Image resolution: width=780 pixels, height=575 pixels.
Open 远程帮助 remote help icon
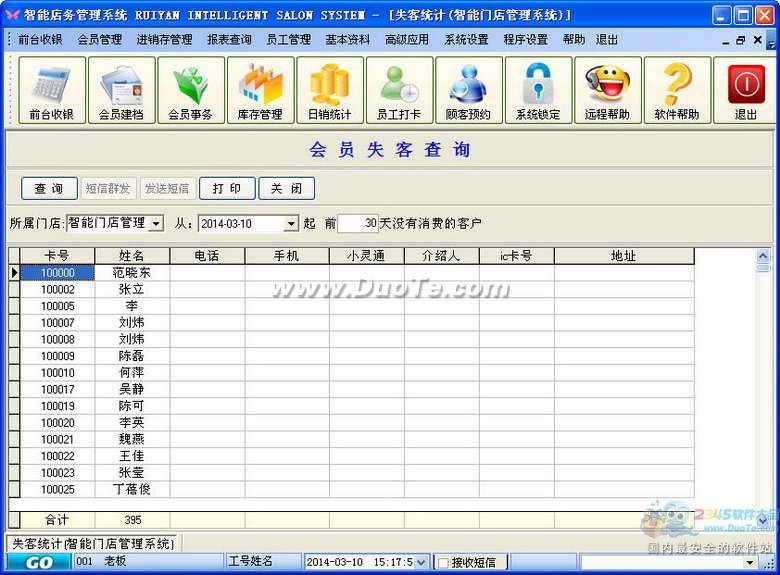pyautogui.click(x=607, y=90)
